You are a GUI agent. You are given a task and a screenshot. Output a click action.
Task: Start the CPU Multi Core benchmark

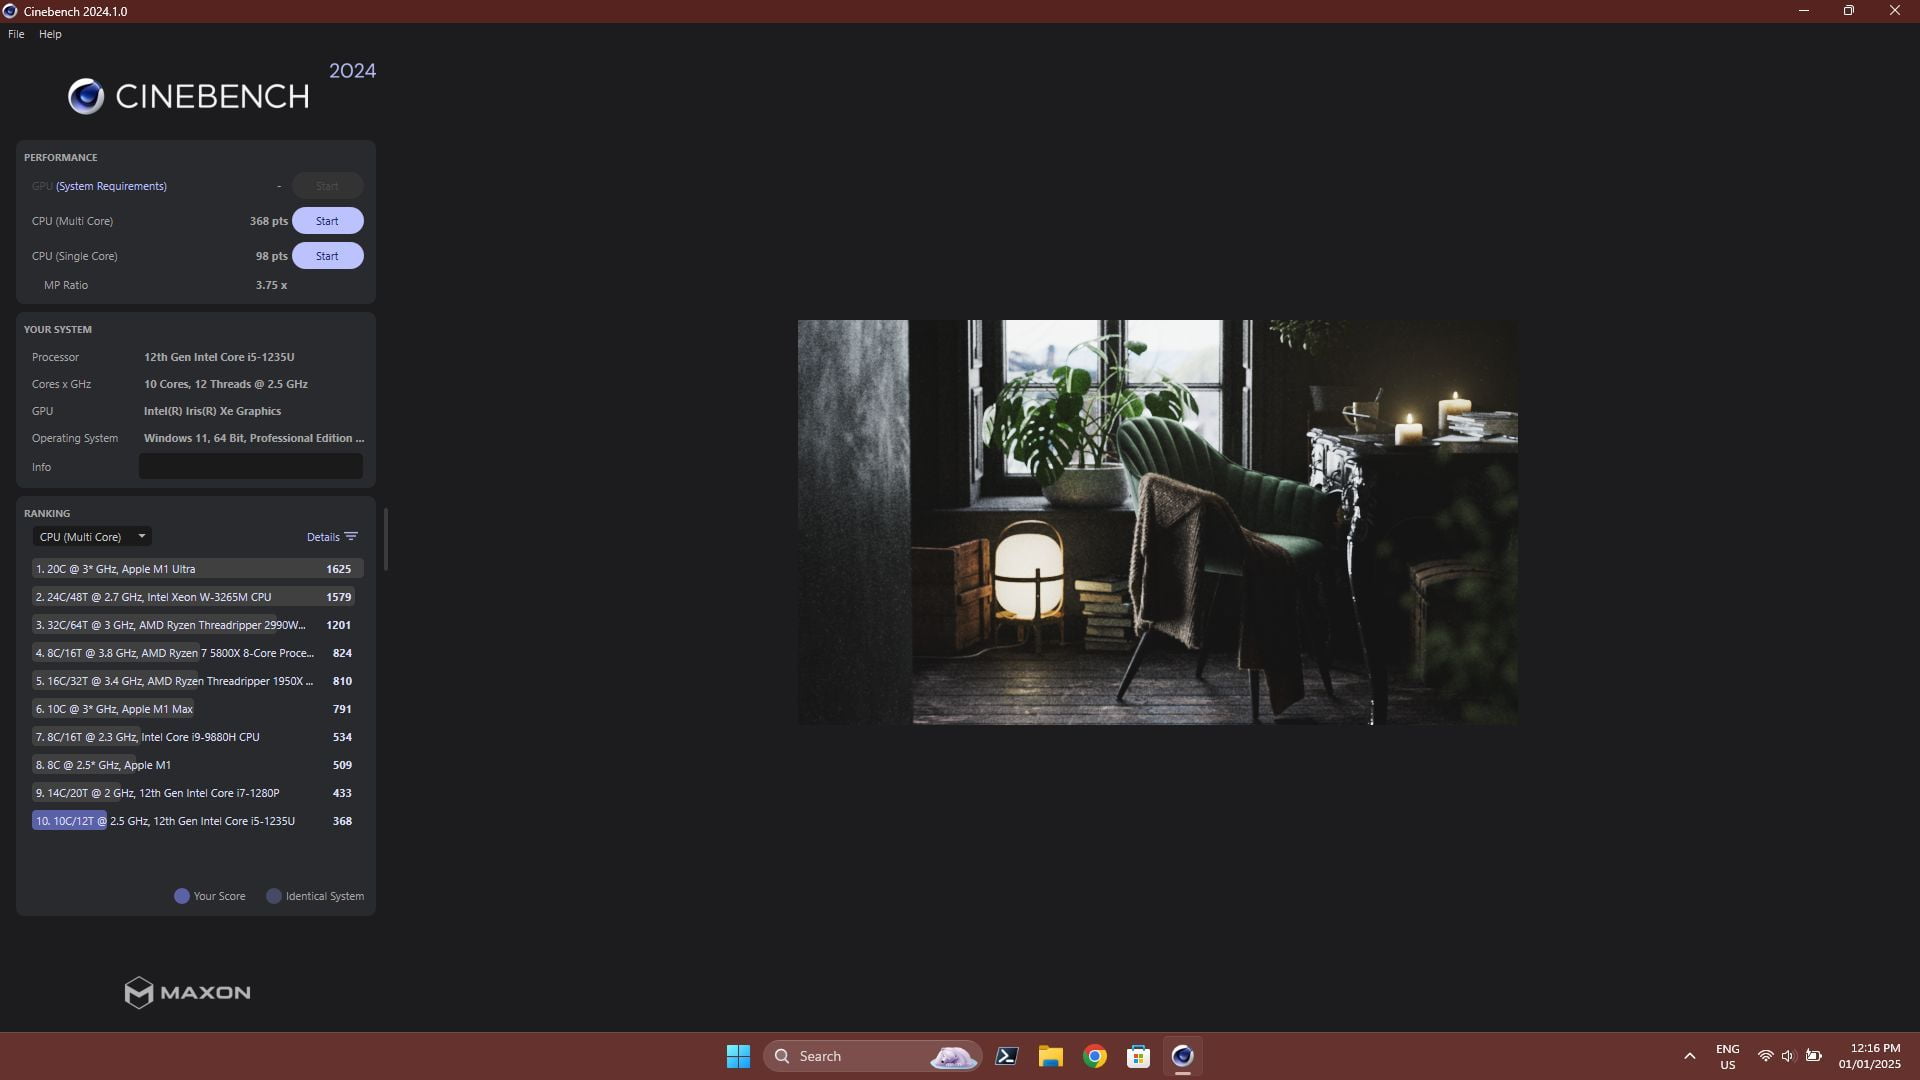327,221
